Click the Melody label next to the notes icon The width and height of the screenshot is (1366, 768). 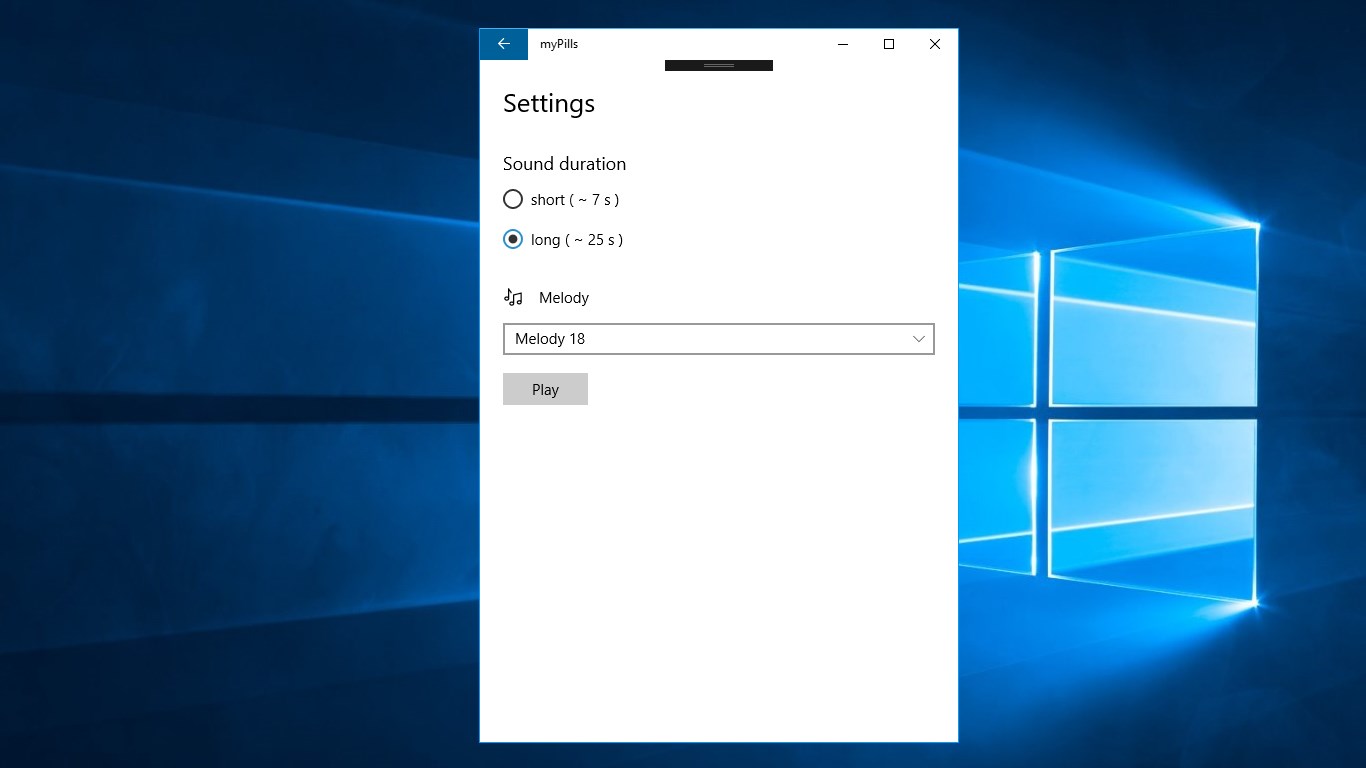pos(563,297)
